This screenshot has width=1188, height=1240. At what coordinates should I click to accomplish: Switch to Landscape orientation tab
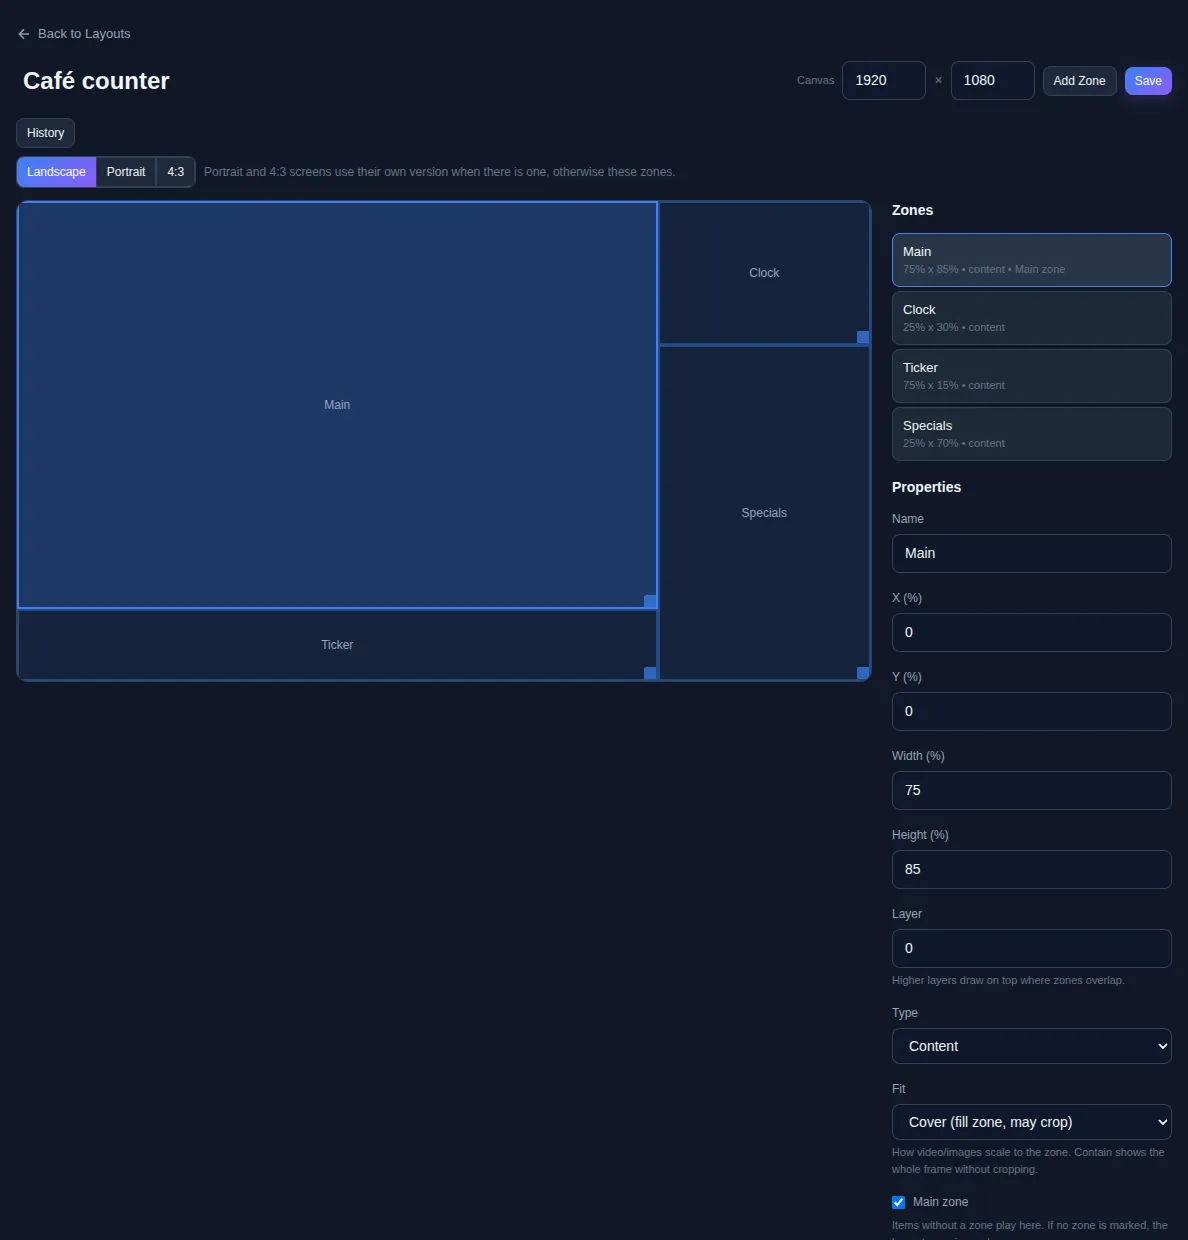[57, 172]
